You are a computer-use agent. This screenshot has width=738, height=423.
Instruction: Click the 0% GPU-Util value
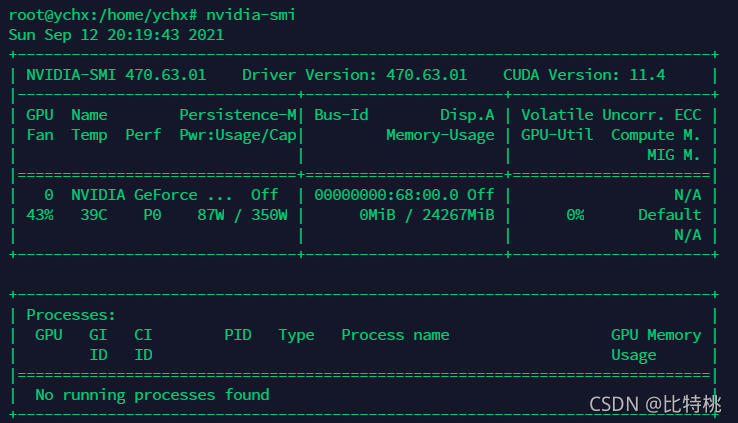tap(575, 215)
